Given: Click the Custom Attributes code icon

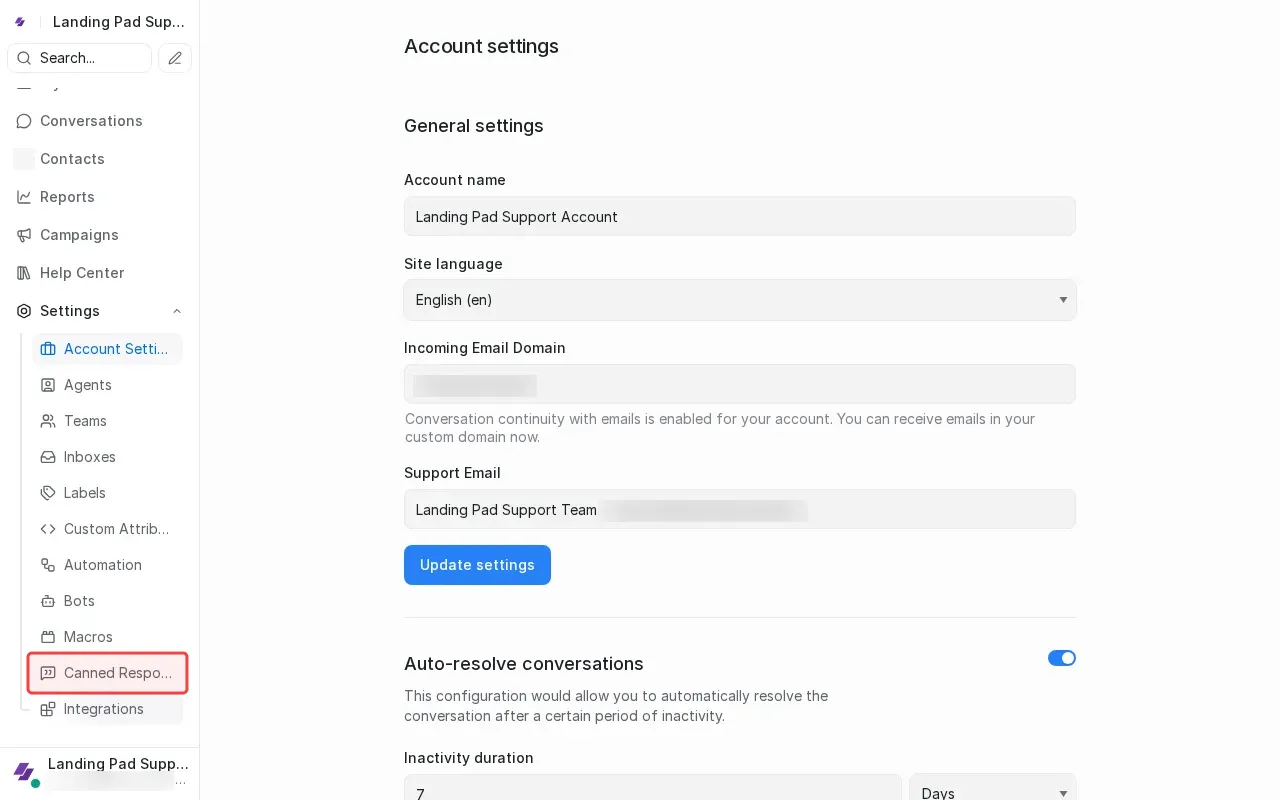Looking at the screenshot, I should point(48,529).
